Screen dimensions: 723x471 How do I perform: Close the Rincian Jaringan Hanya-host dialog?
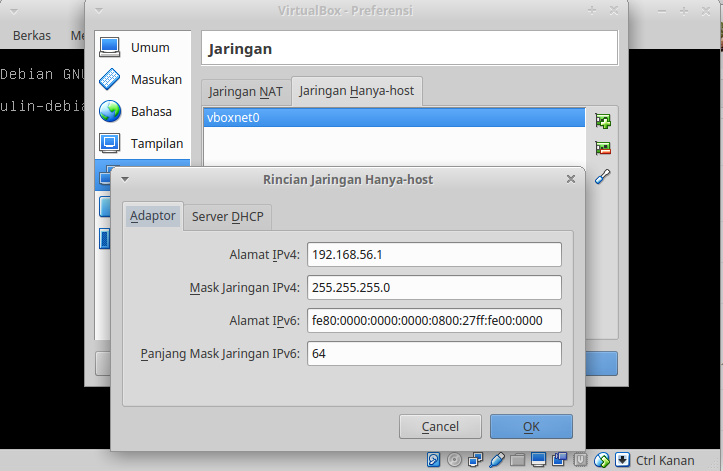571,179
